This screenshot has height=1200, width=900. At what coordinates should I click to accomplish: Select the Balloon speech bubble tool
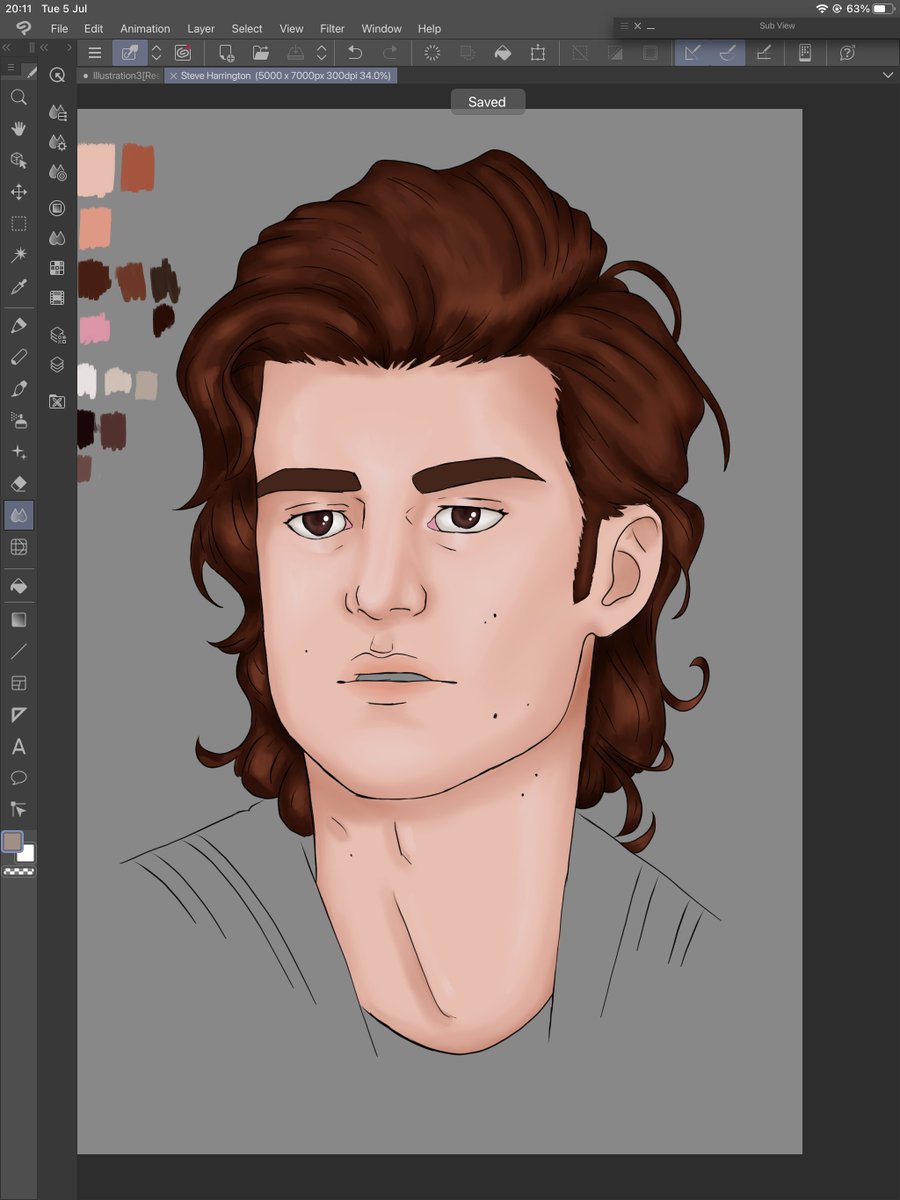(x=18, y=778)
